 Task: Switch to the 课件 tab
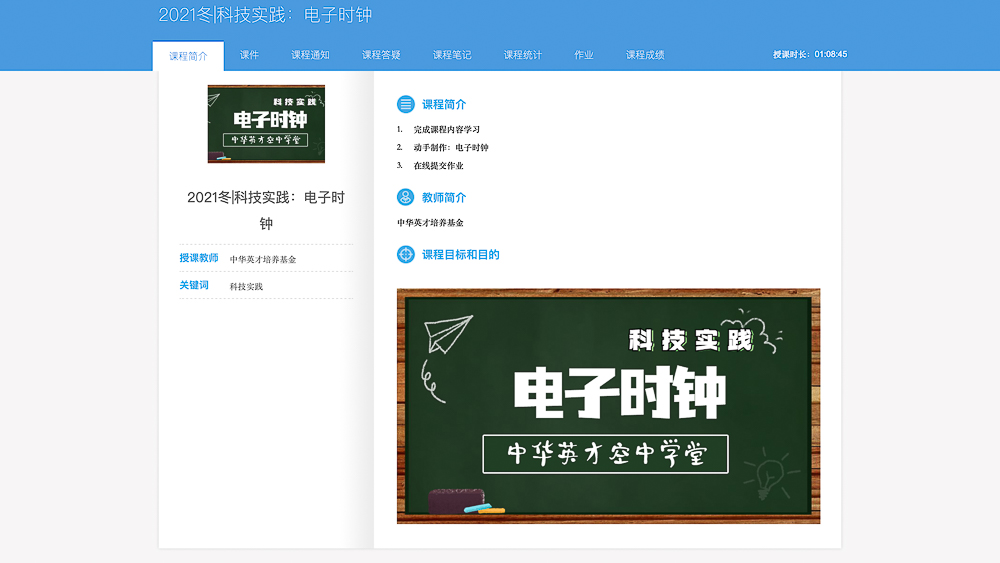(x=249, y=55)
